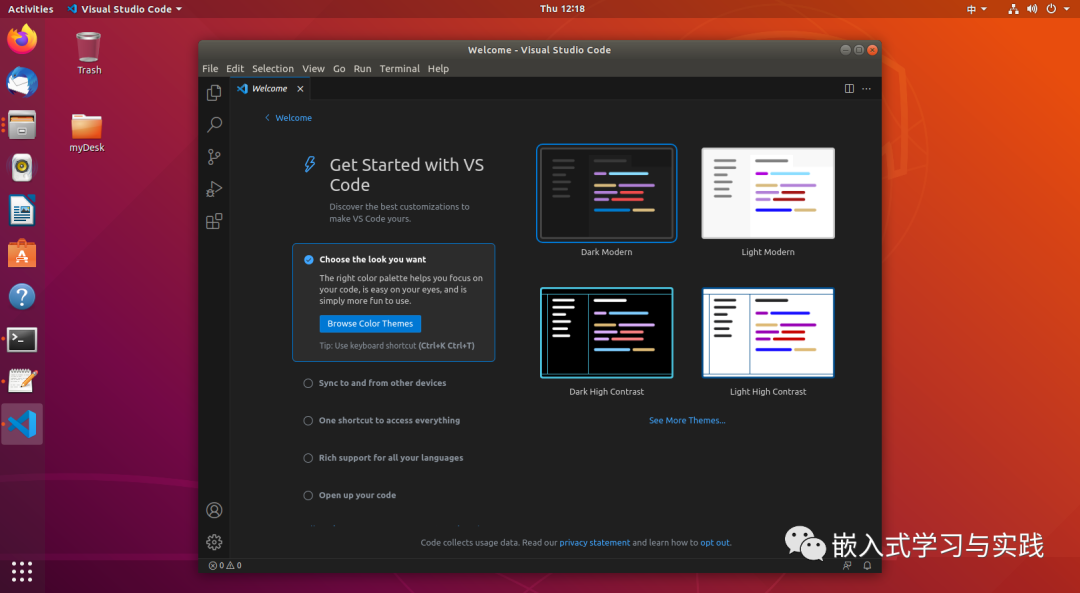Viewport: 1080px width, 593px height.
Task: Check the Sync to and from other devices step
Action: click(x=308, y=383)
